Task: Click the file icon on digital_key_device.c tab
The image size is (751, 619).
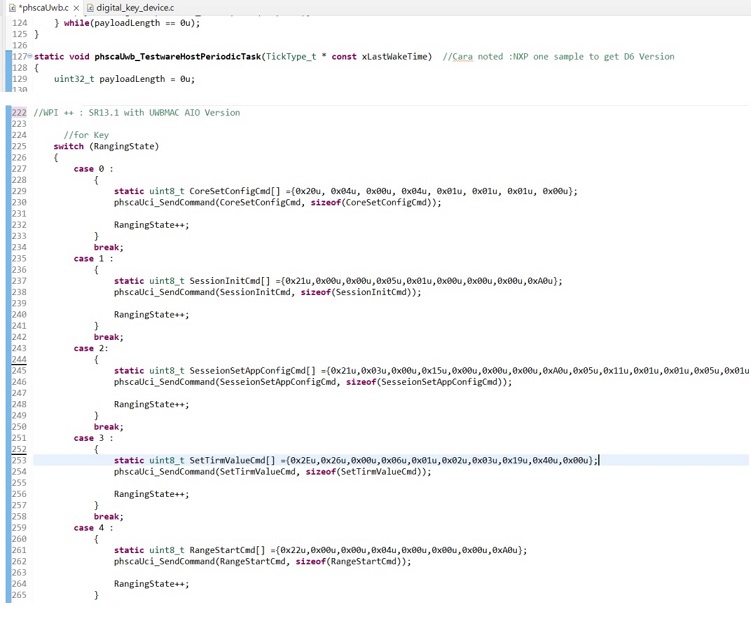Action: coord(89,7)
